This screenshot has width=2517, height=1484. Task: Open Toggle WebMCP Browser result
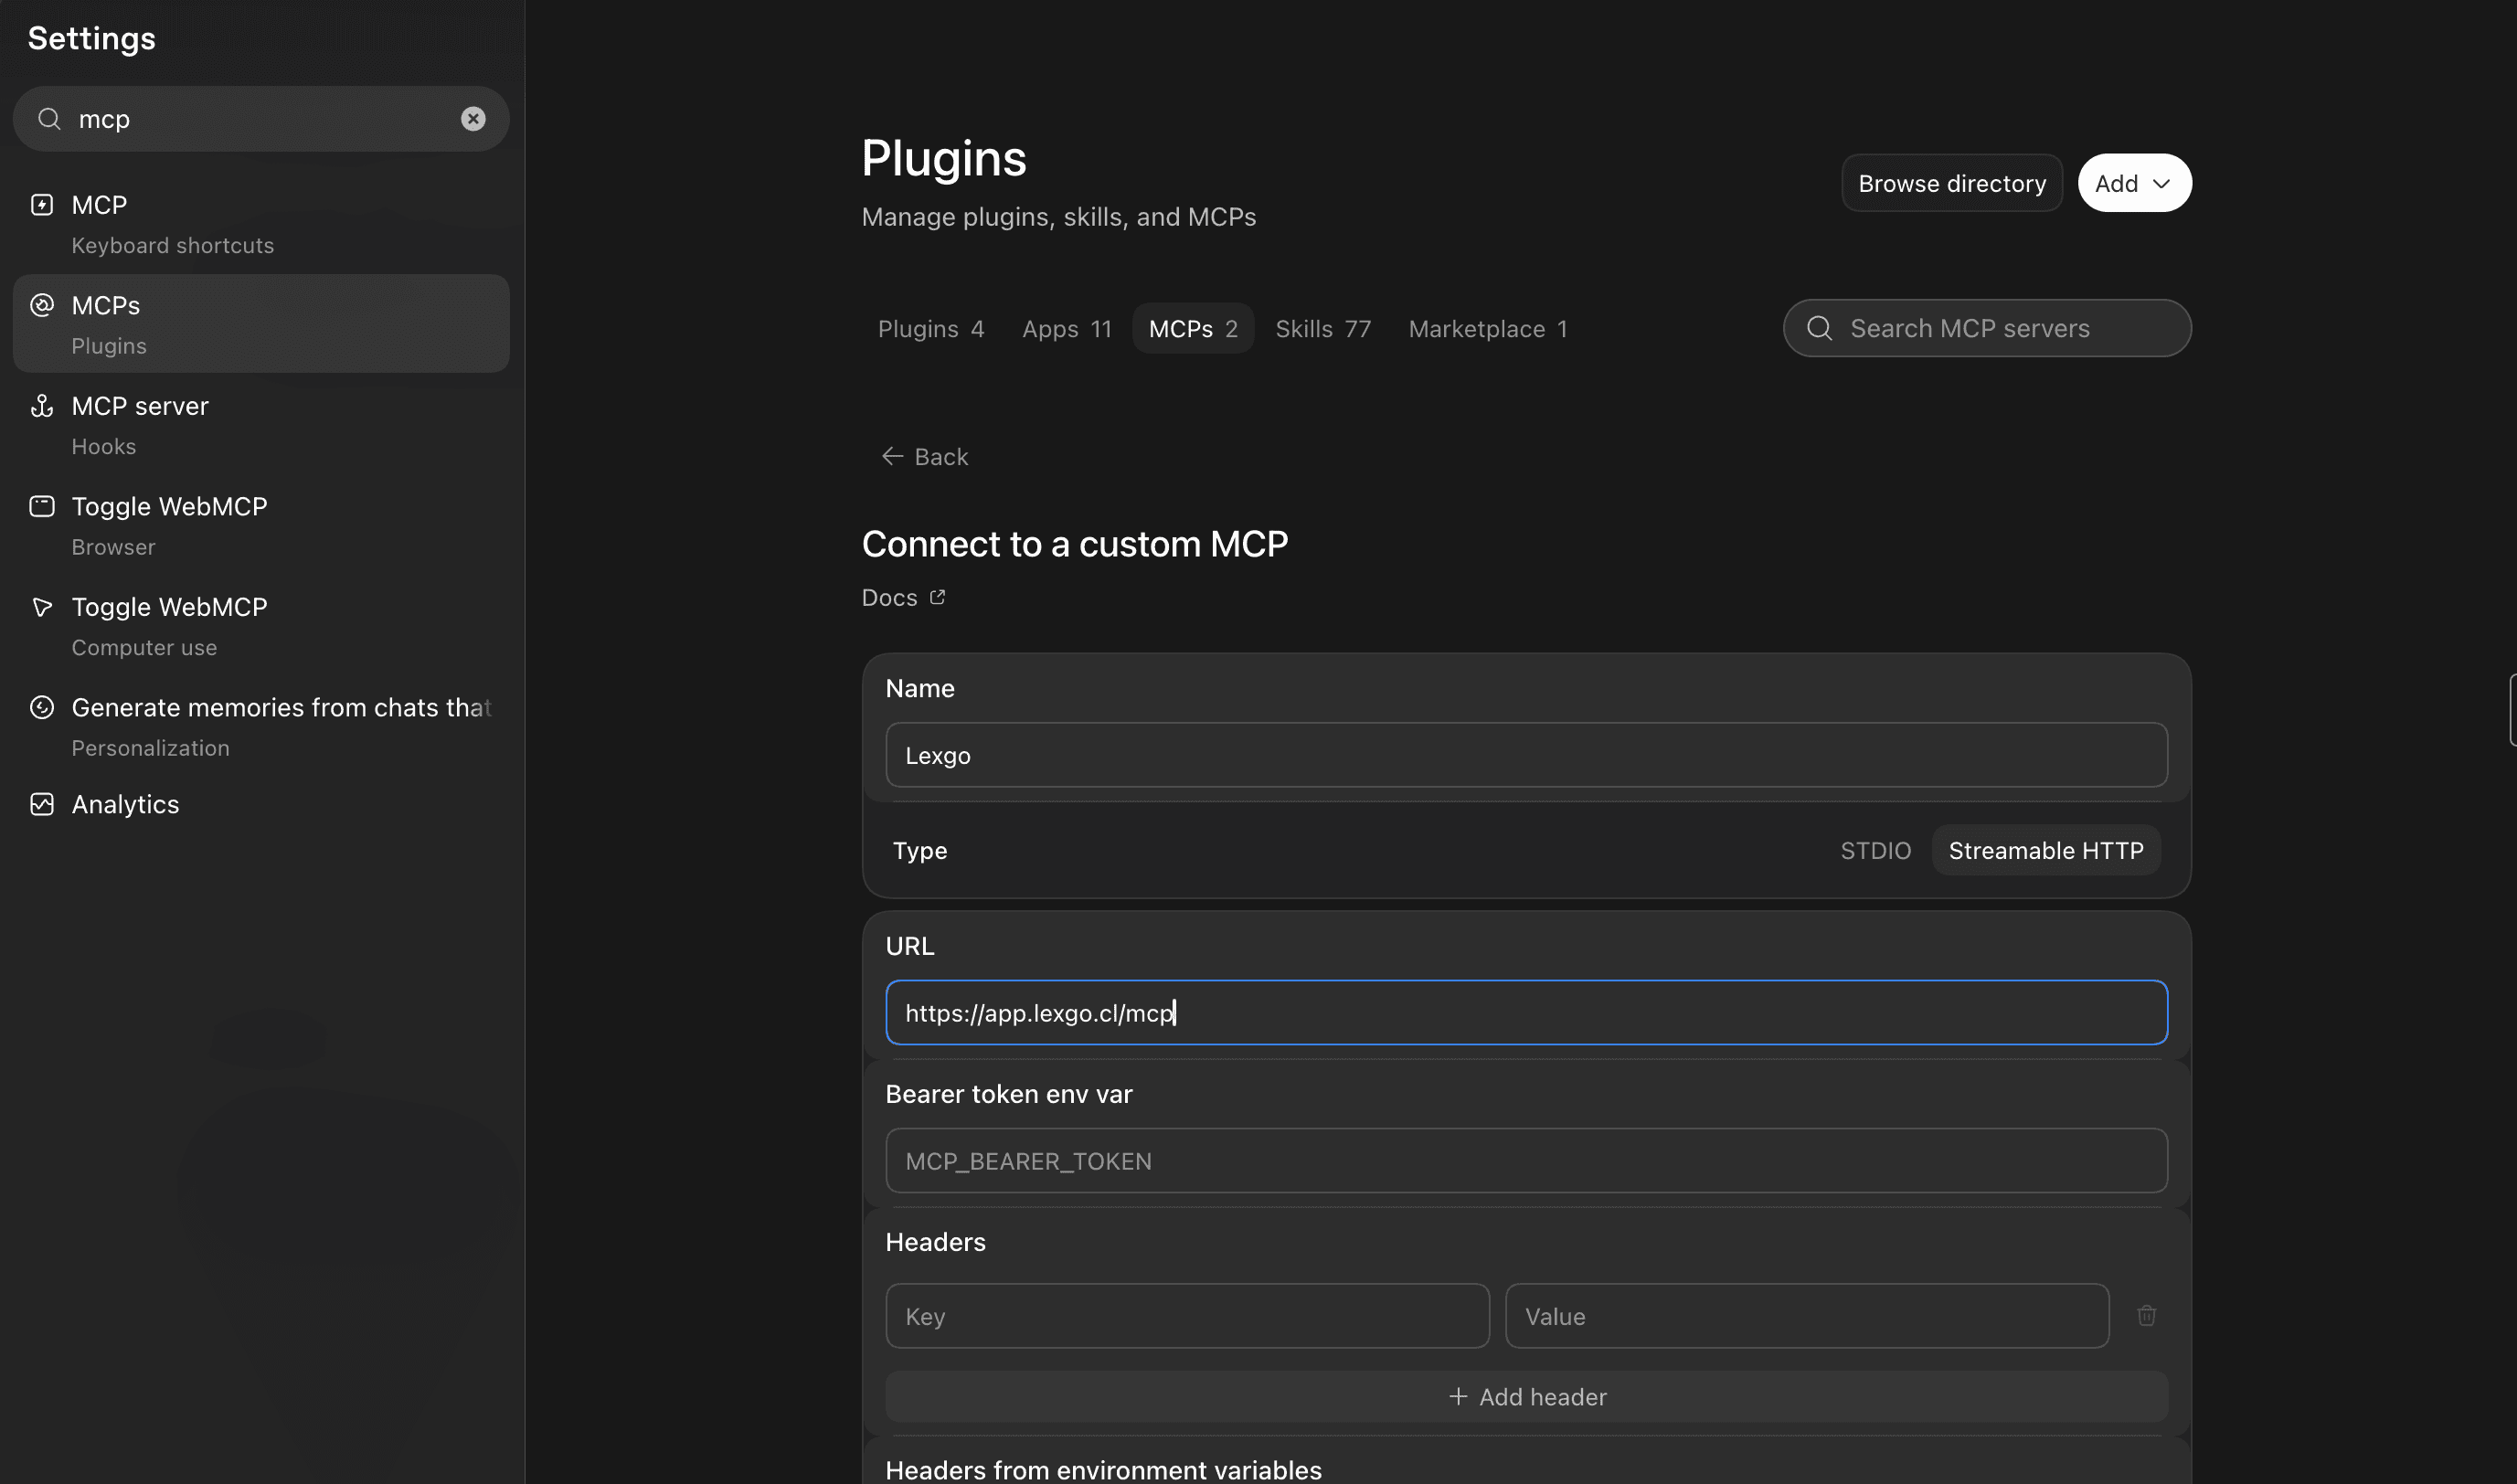click(x=261, y=525)
